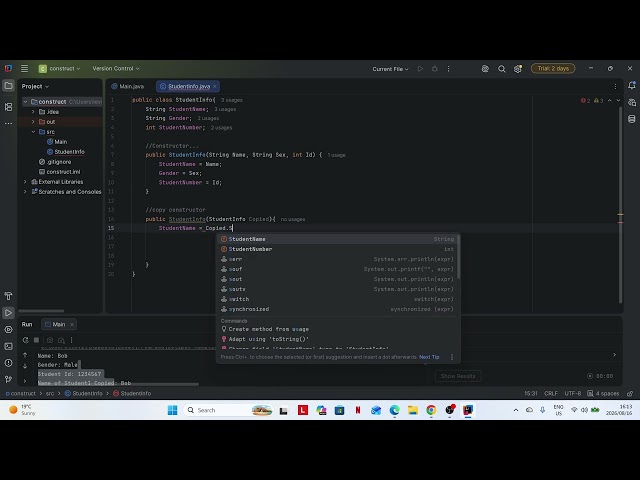This screenshot has width=640, height=480.
Task: Close the Main run tab
Action: (72, 324)
